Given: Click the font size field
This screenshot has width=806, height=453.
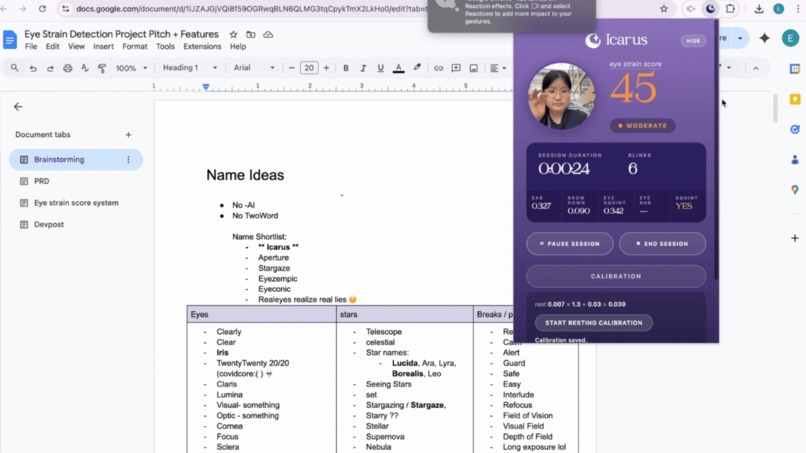Looking at the screenshot, I should point(309,68).
